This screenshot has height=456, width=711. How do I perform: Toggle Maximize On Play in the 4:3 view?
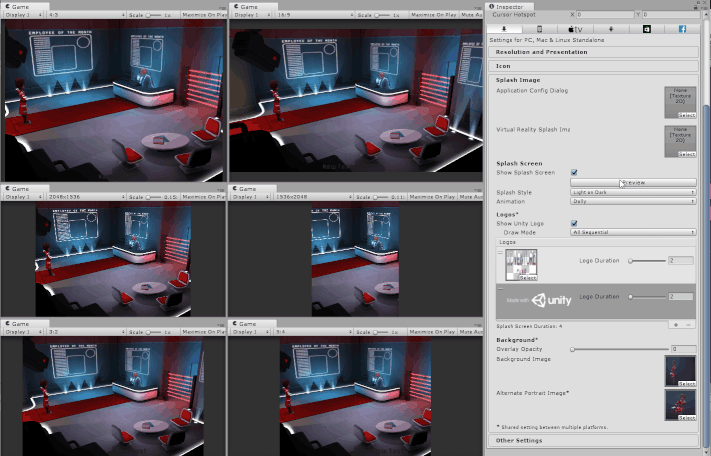click(204, 15)
